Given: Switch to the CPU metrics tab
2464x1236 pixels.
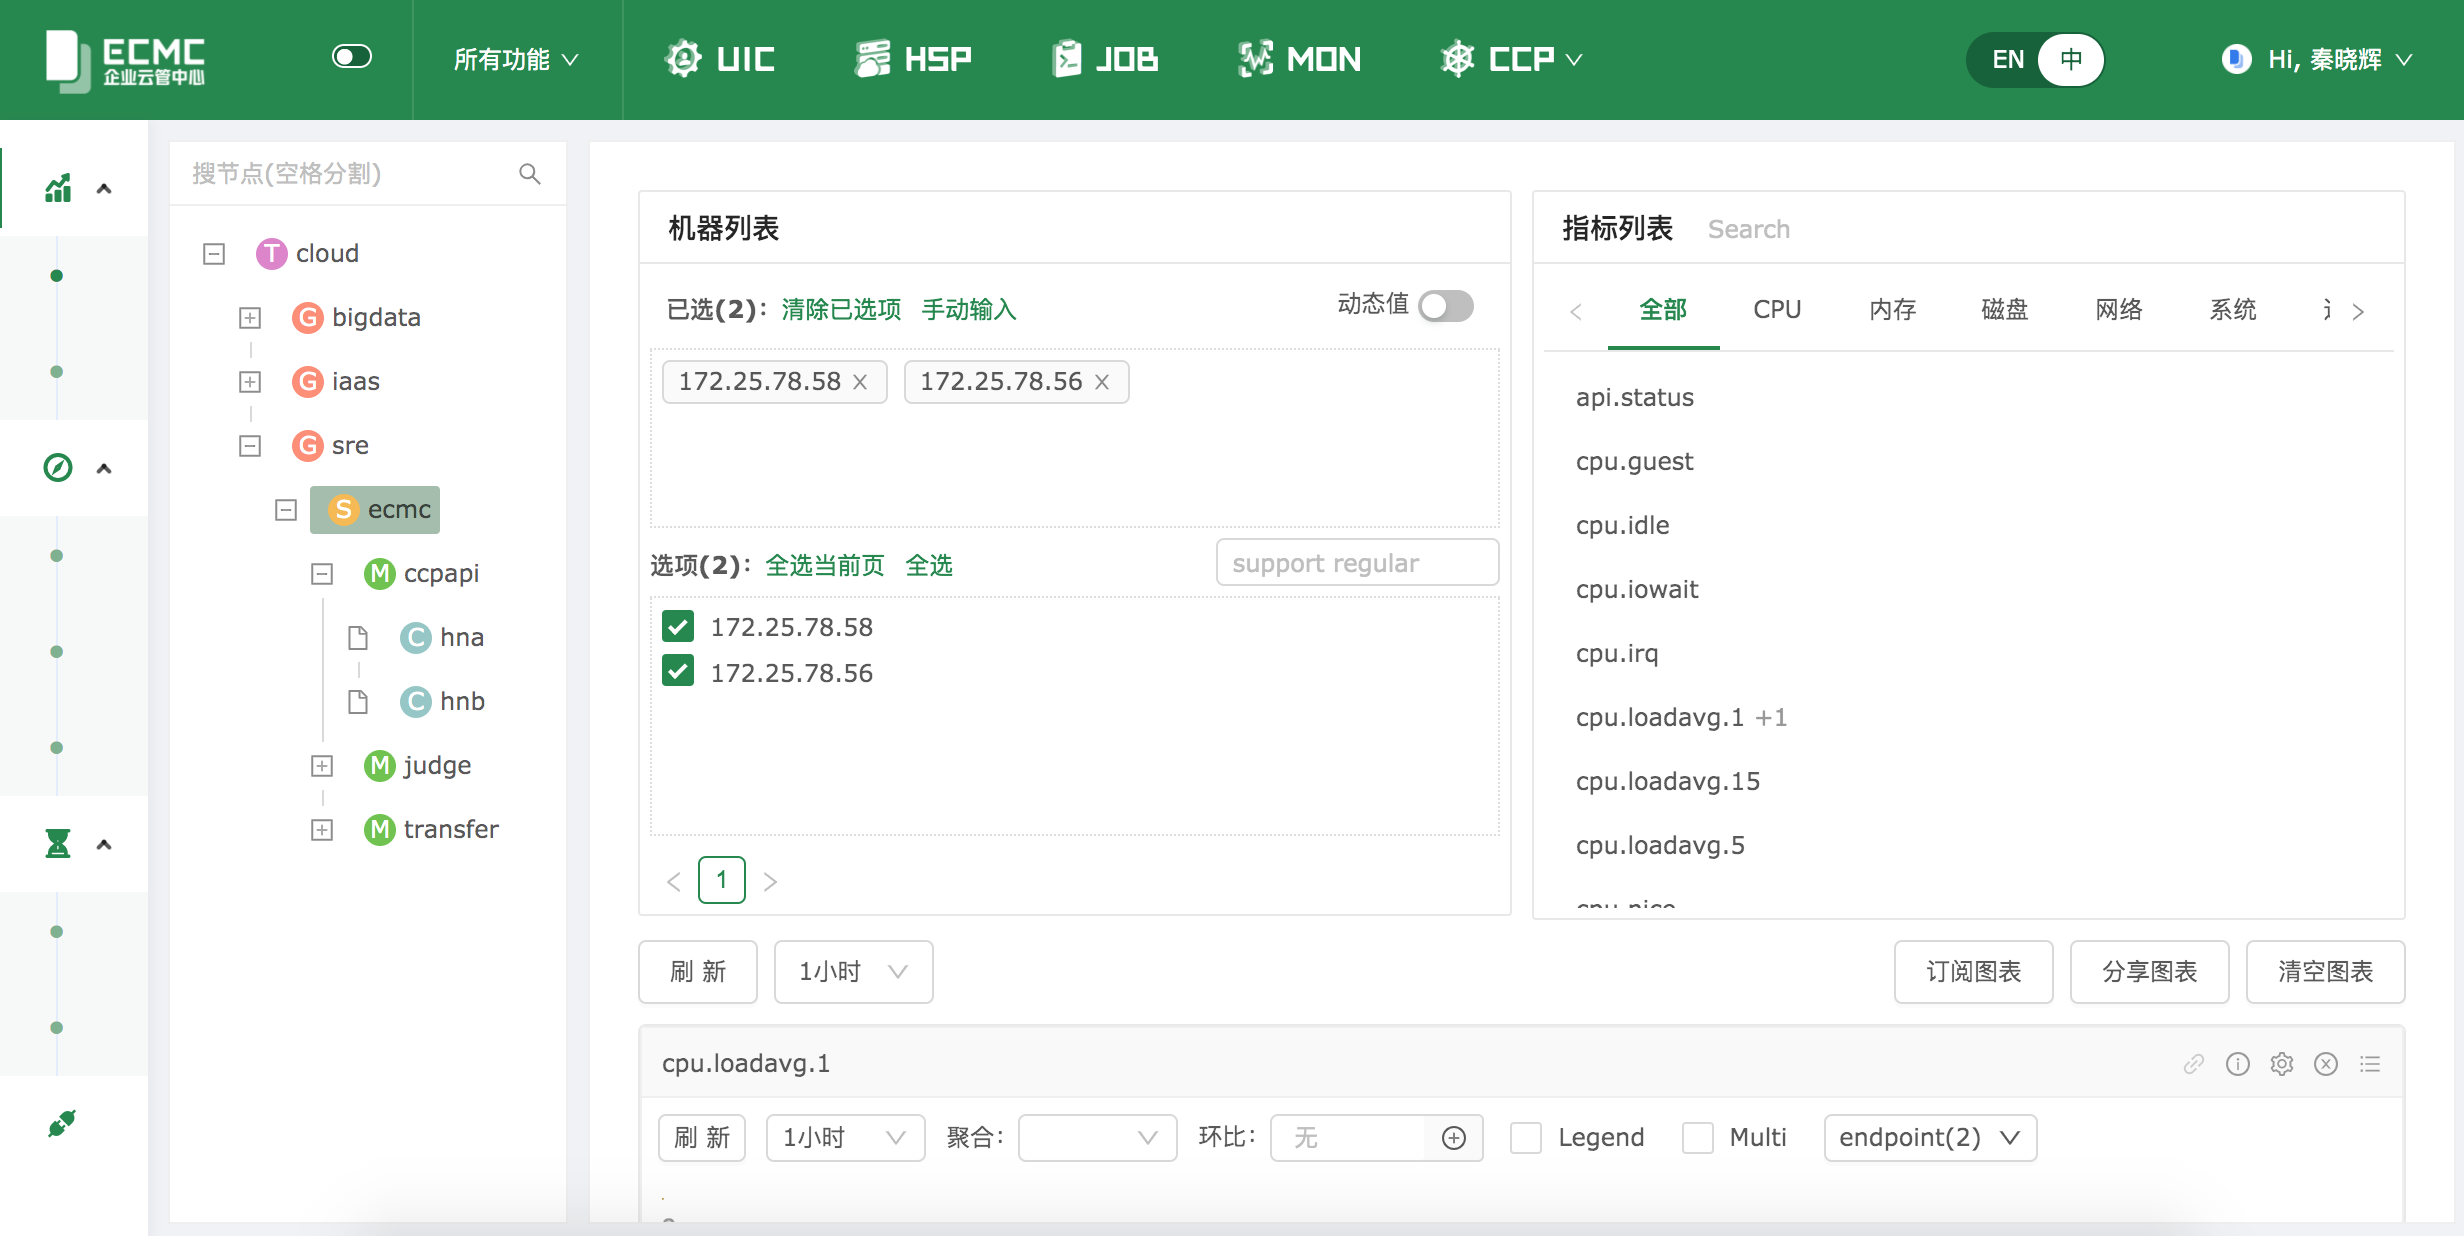Looking at the screenshot, I should tap(1777, 310).
